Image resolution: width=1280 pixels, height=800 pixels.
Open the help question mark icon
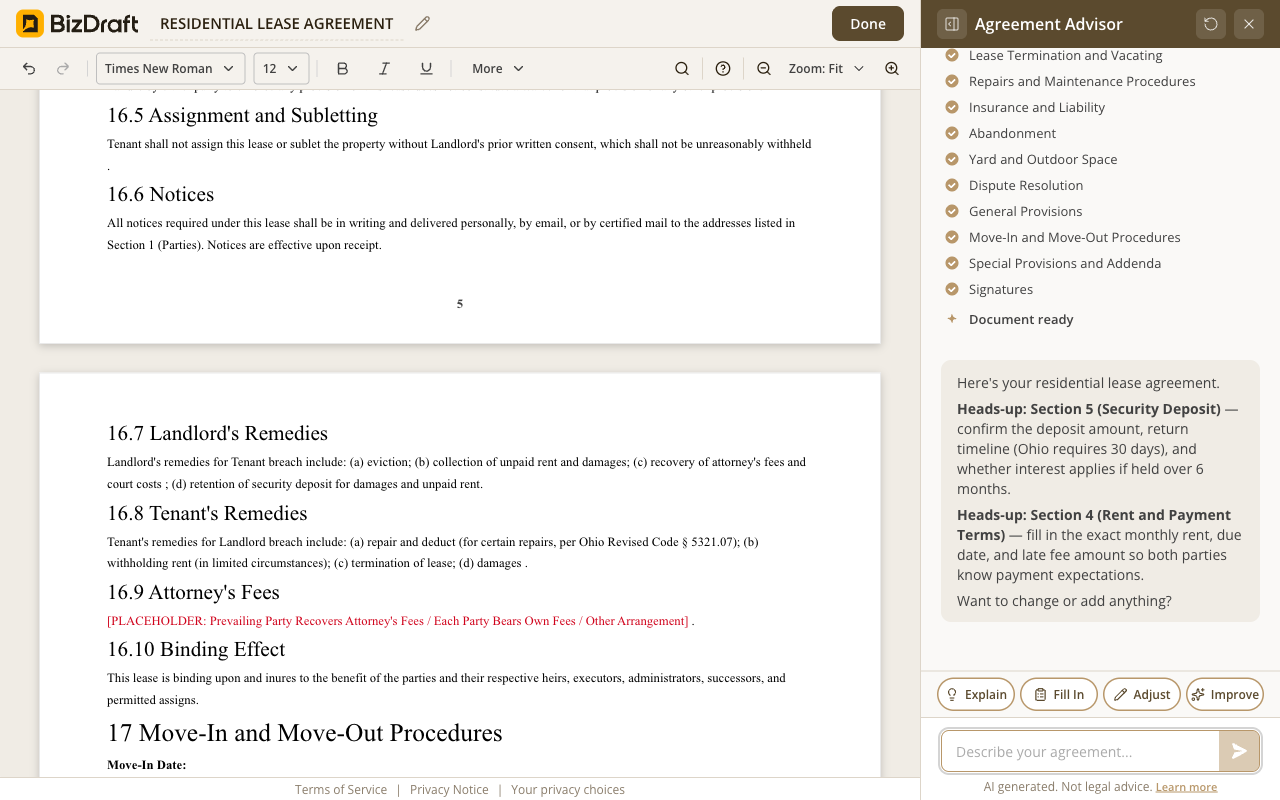(723, 68)
